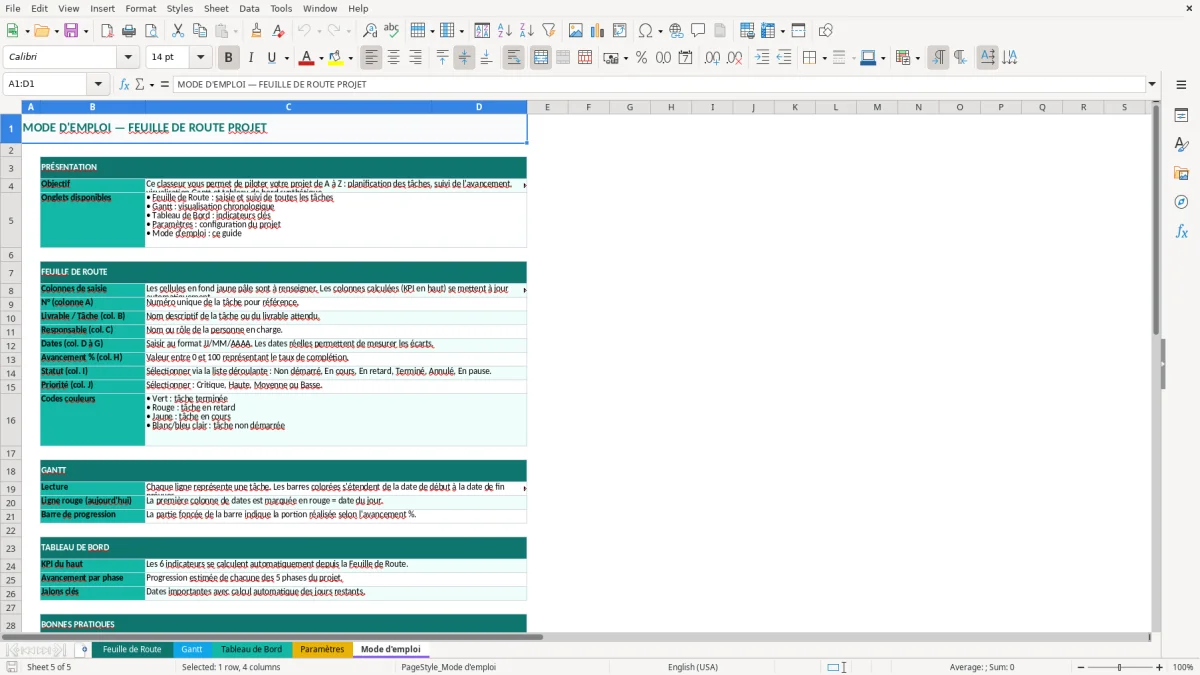Screen dimensions: 1200x675
Task: Toggle Align Right
Action: [x=415, y=58]
